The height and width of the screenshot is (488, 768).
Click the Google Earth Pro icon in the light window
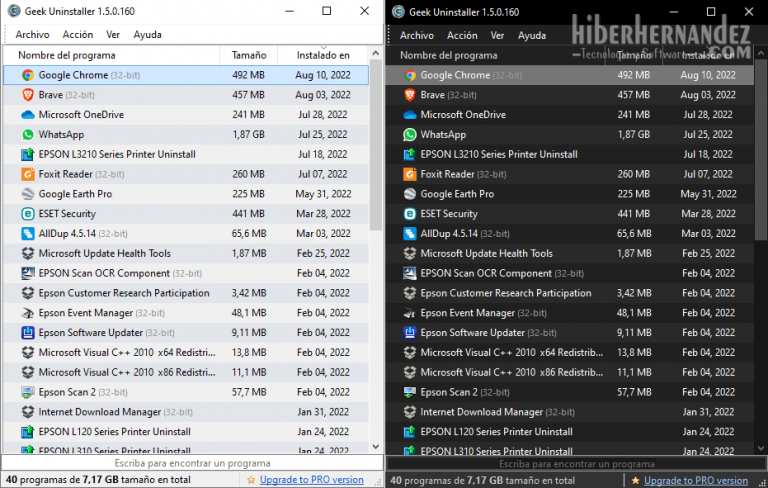point(27,194)
